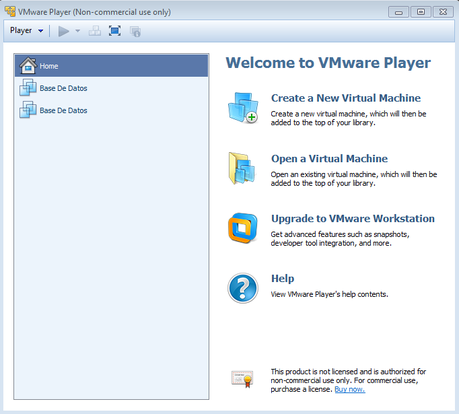459x414 pixels.
Task: Click the VMware Workstation upgrade icon
Action: [x=243, y=228]
